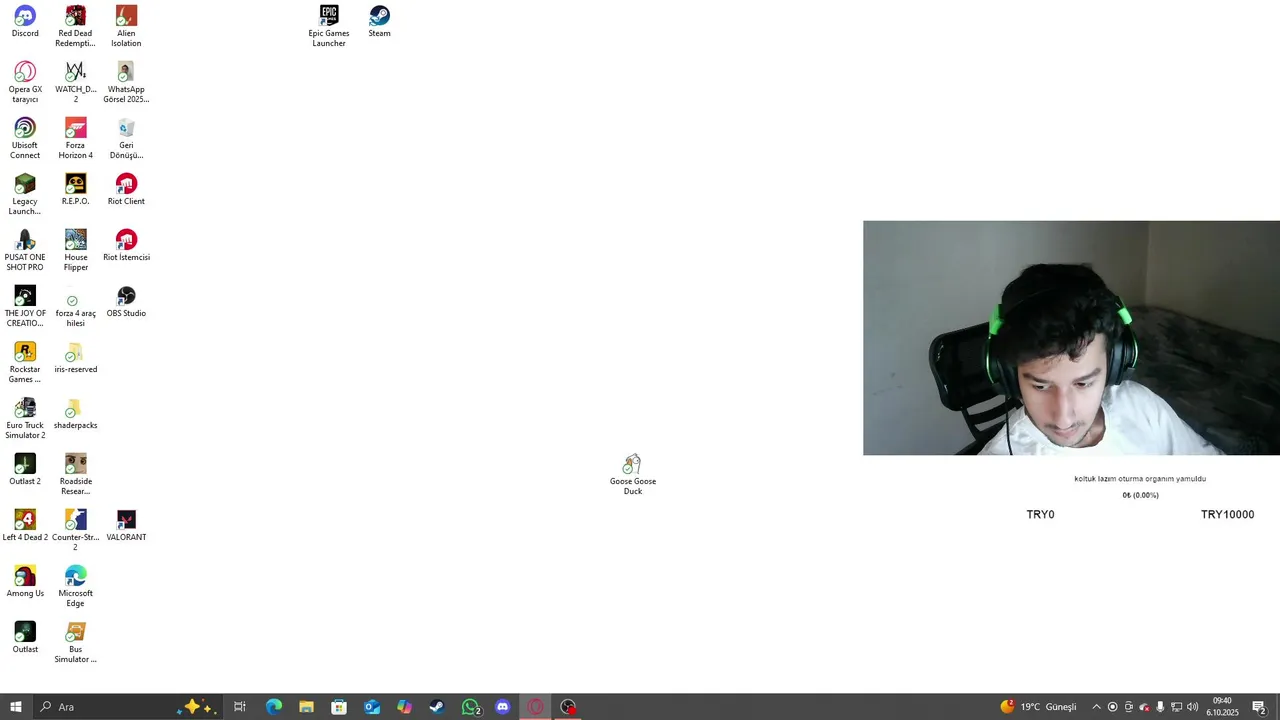Select the iris-reserved folder
The width and height of the screenshot is (1280, 720).
click(x=75, y=357)
